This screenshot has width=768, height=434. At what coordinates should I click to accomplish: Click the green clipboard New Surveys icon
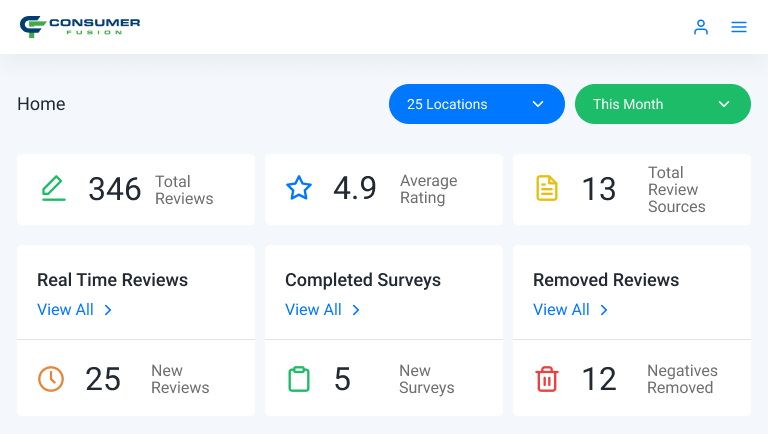pos(299,379)
